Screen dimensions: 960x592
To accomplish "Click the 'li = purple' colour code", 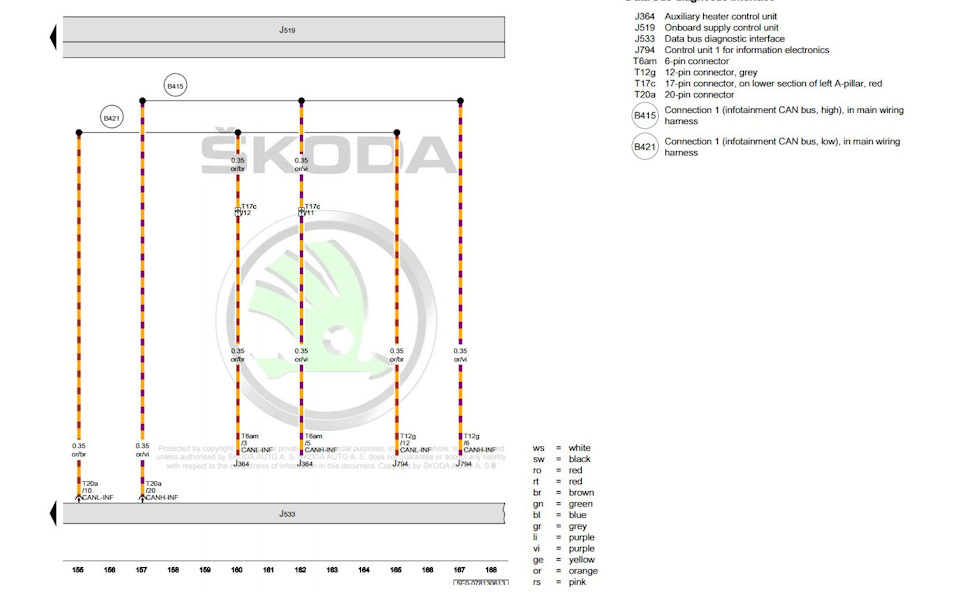I will pyautogui.click(x=563, y=538).
